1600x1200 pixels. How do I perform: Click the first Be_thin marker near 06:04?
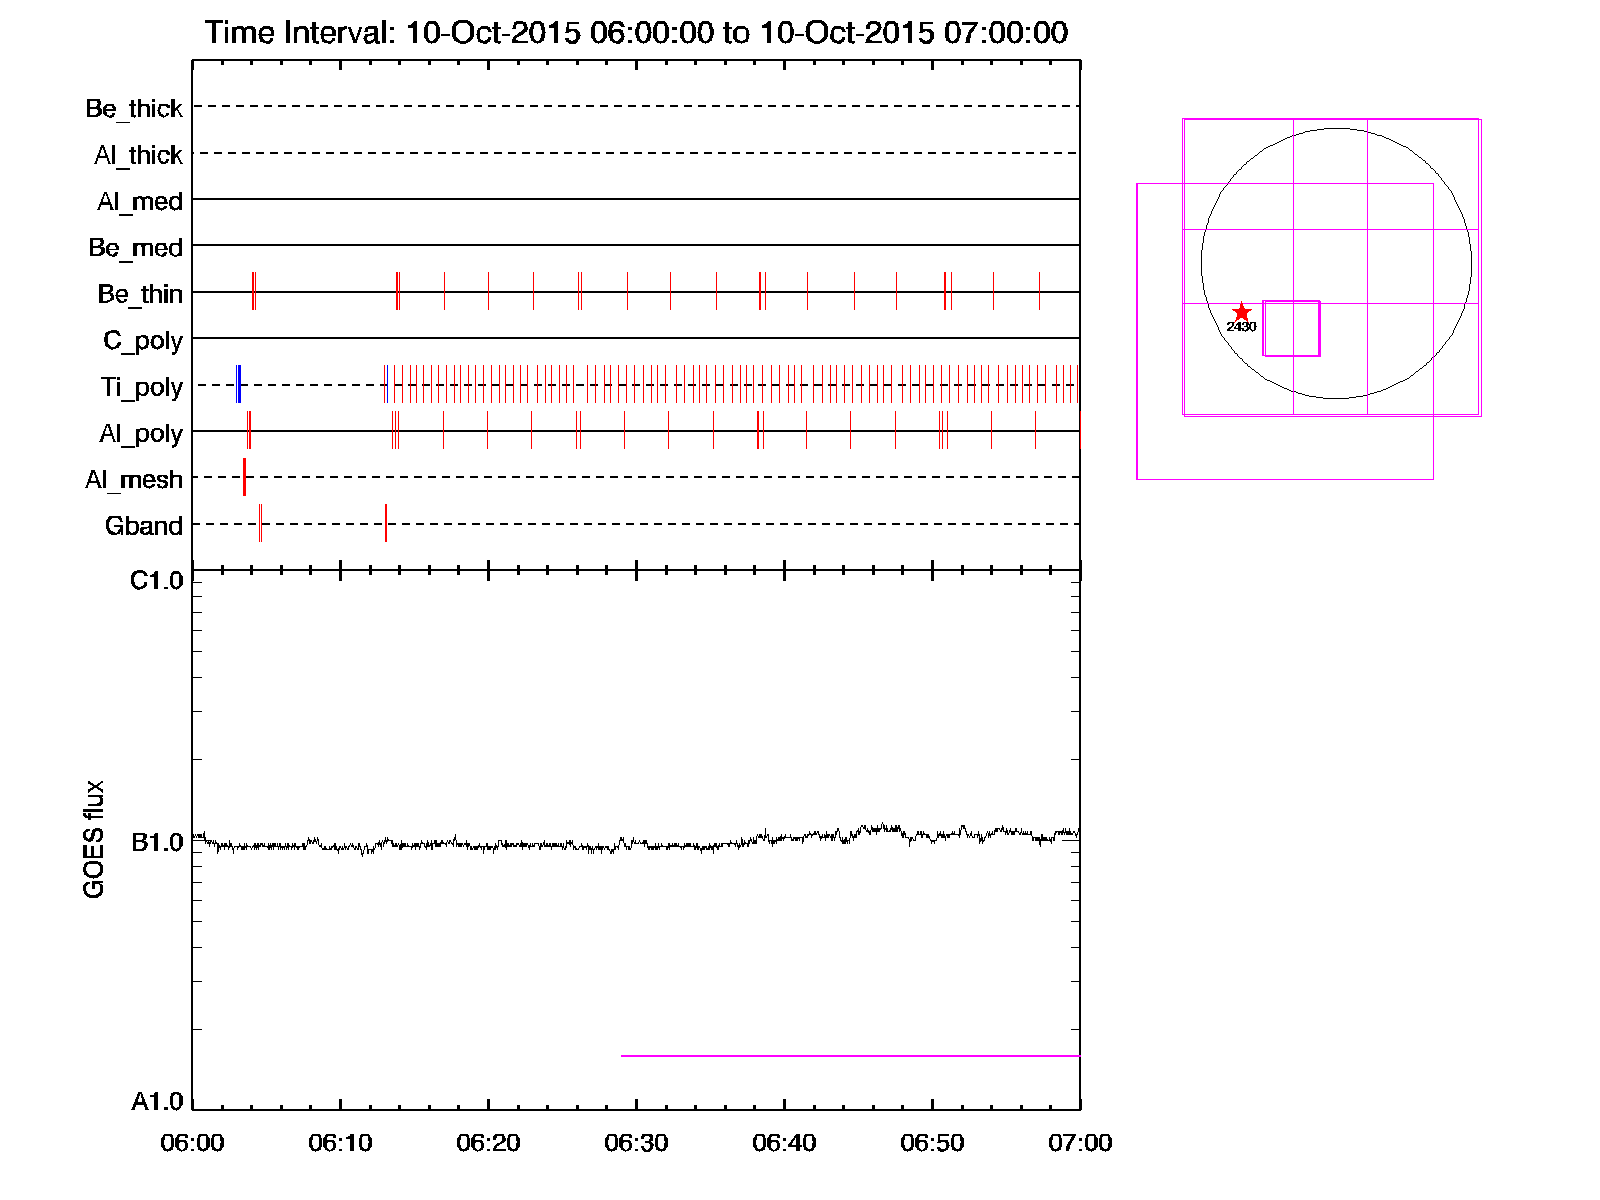[x=253, y=291]
